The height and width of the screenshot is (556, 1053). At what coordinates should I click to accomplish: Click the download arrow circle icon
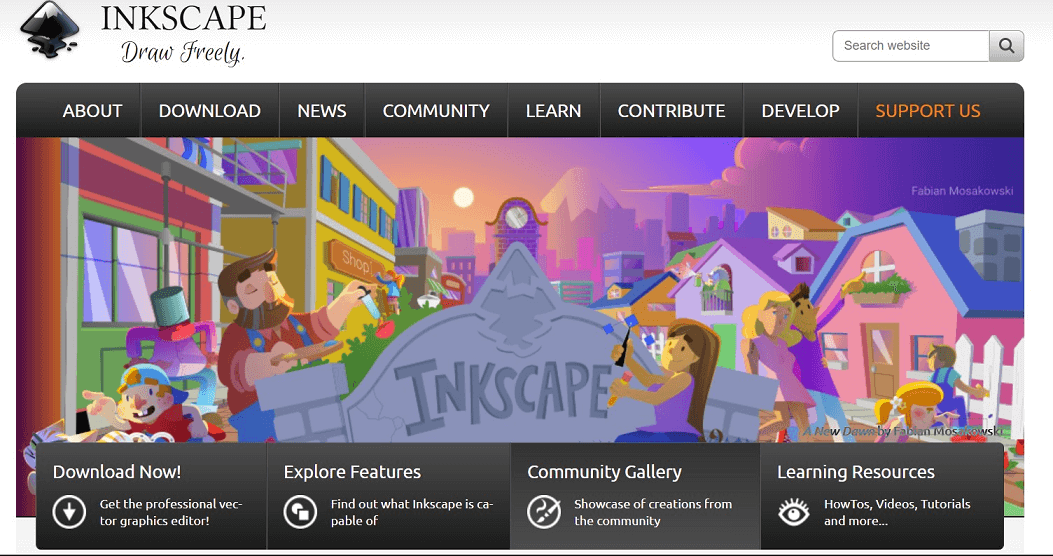click(69, 512)
